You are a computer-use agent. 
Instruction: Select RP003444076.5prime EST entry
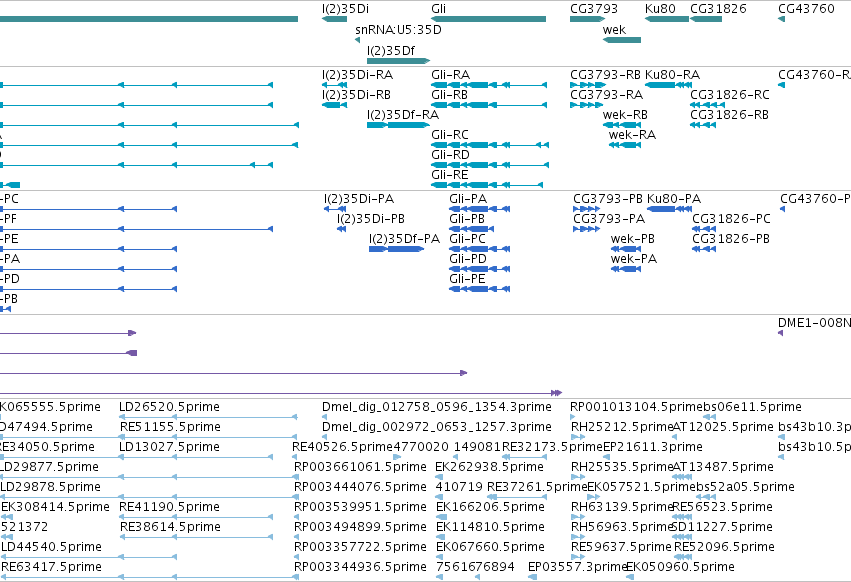coord(360,487)
